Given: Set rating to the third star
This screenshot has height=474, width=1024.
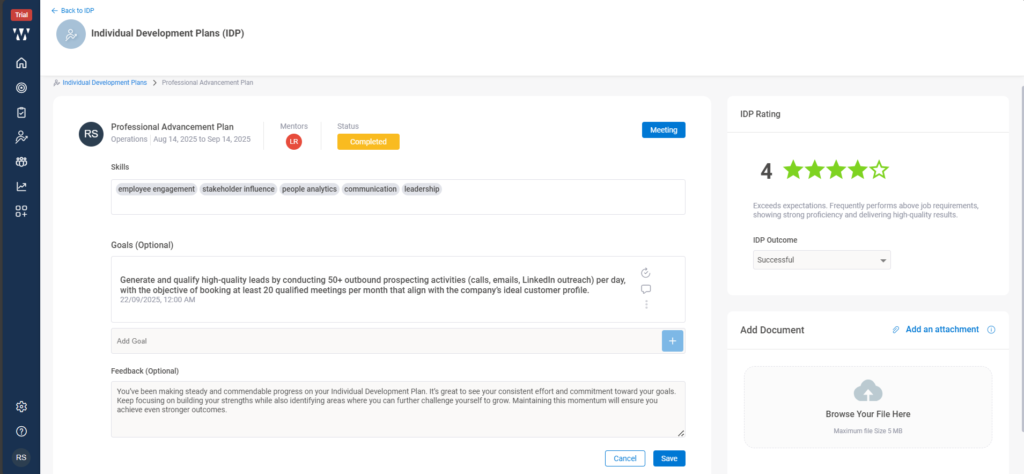Looking at the screenshot, I should pyautogui.click(x=837, y=170).
